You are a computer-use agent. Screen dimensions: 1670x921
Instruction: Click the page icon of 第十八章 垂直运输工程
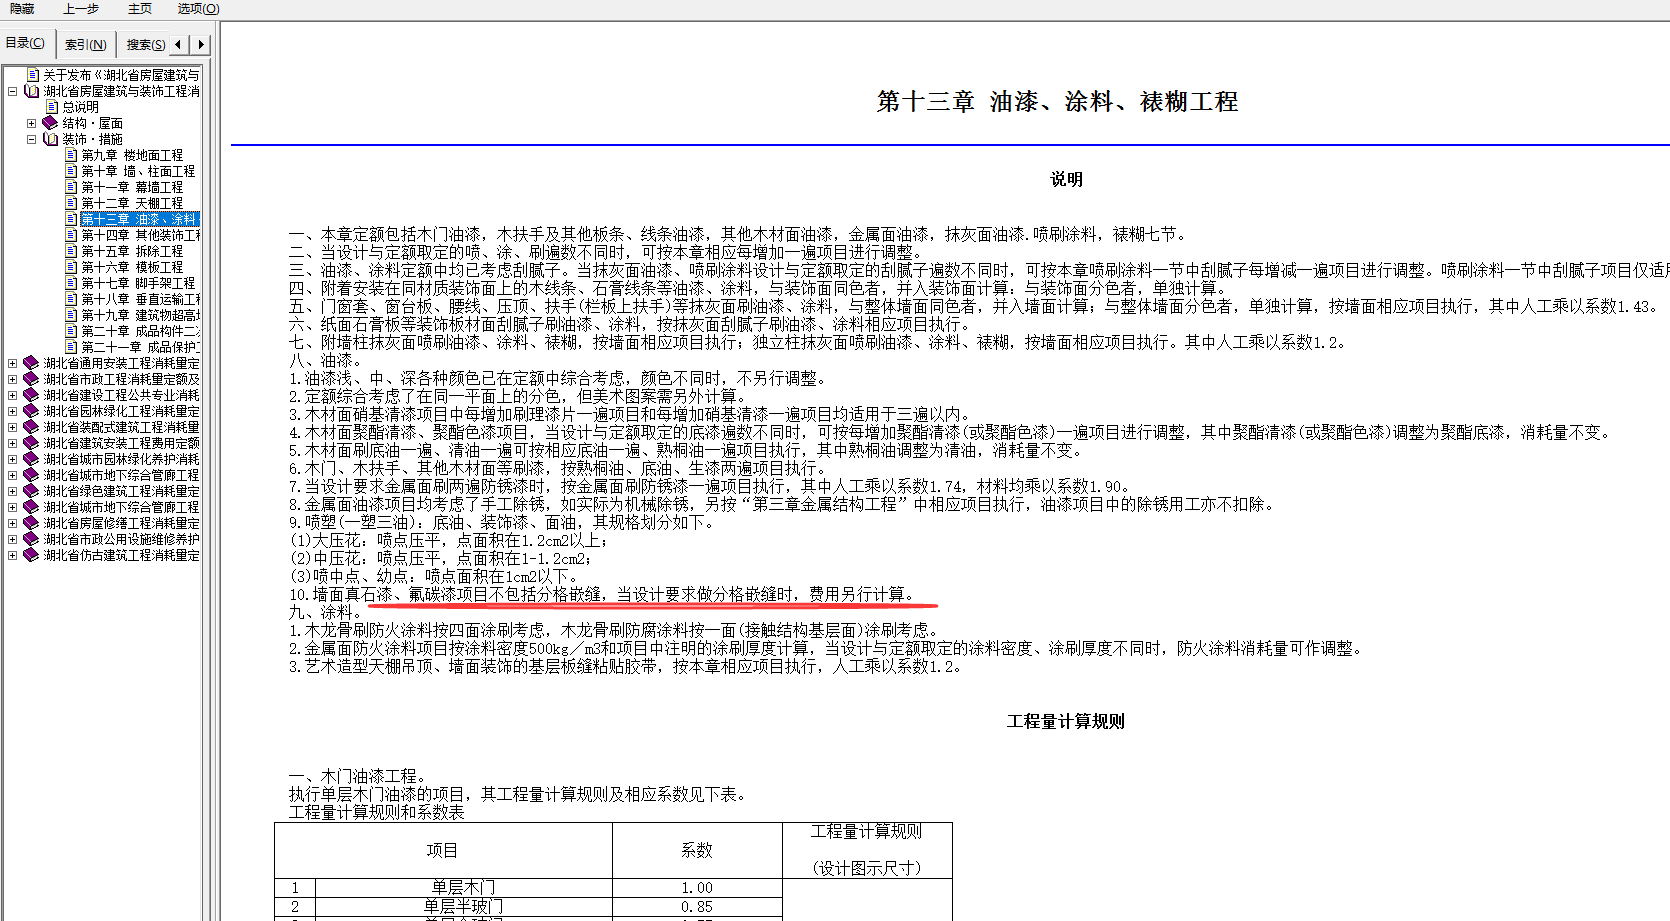71,299
